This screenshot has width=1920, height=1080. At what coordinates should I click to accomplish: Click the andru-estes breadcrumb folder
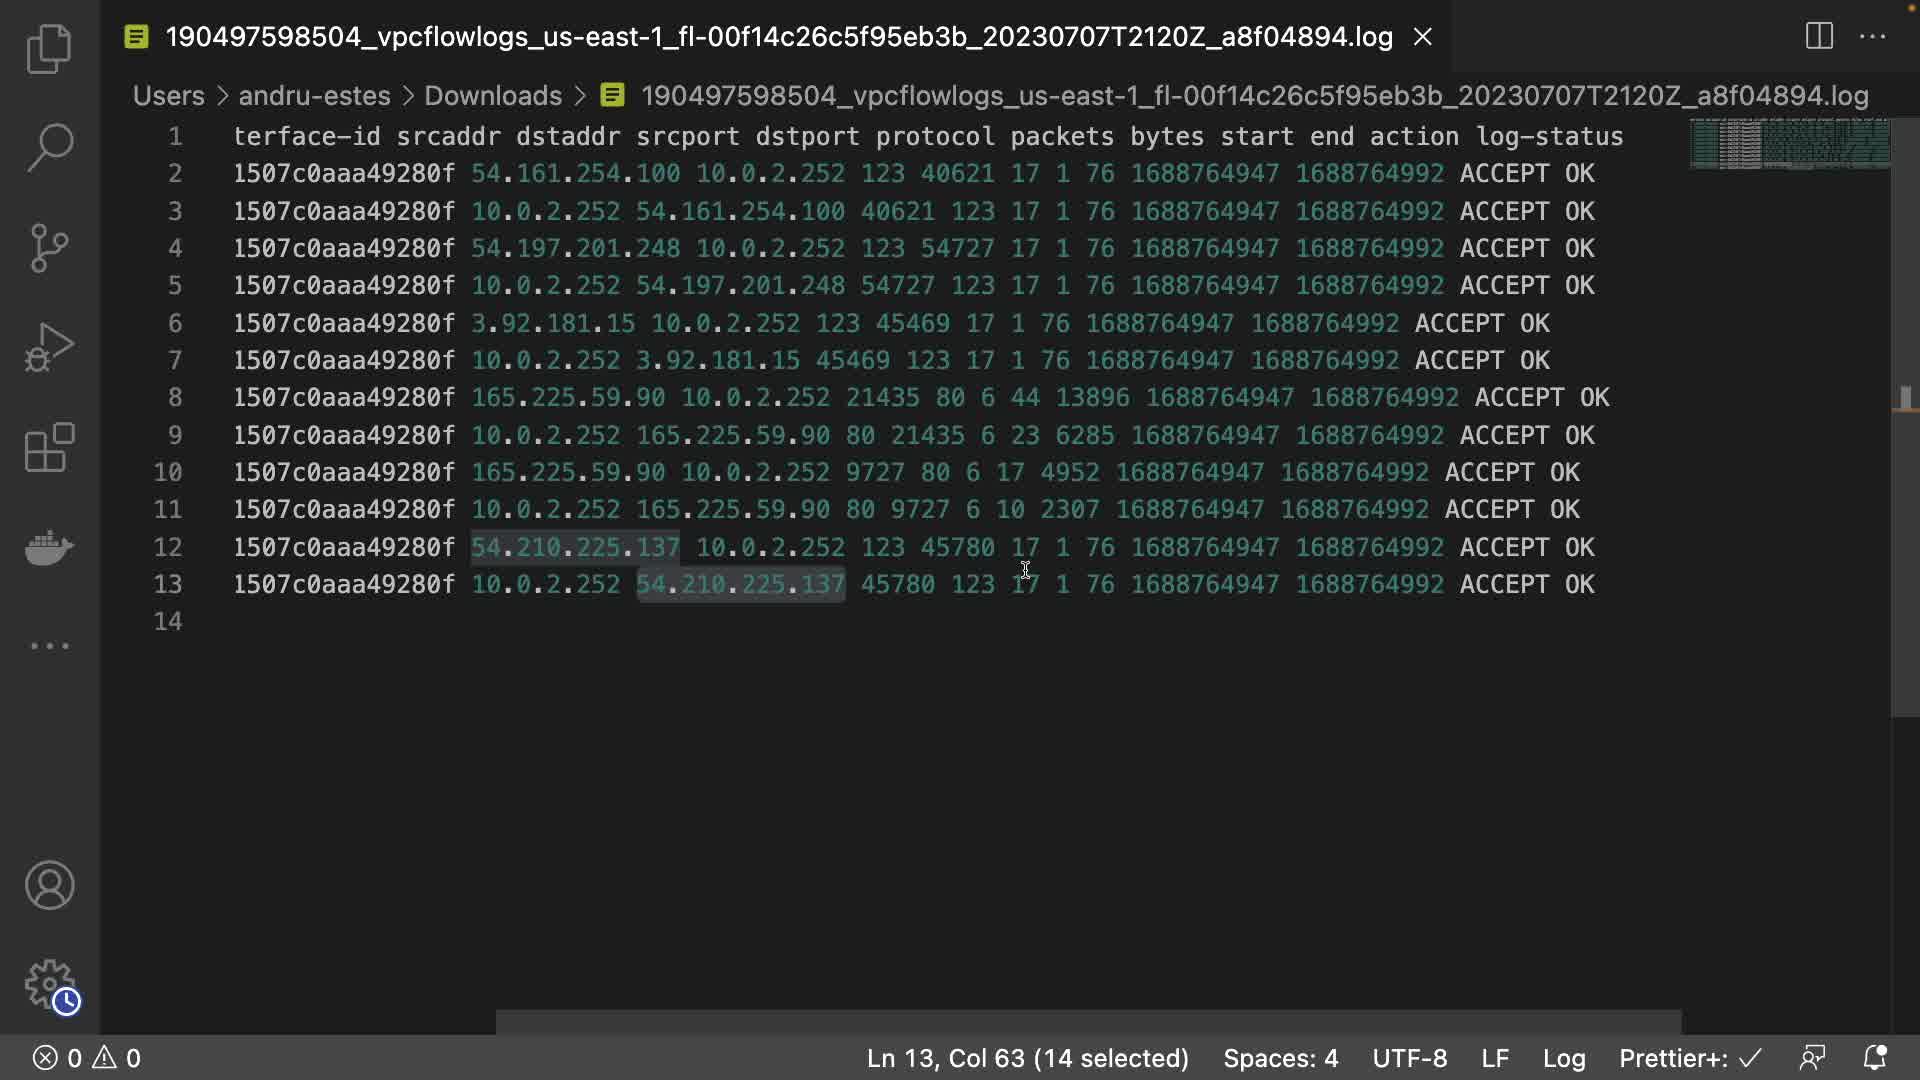[x=314, y=96]
